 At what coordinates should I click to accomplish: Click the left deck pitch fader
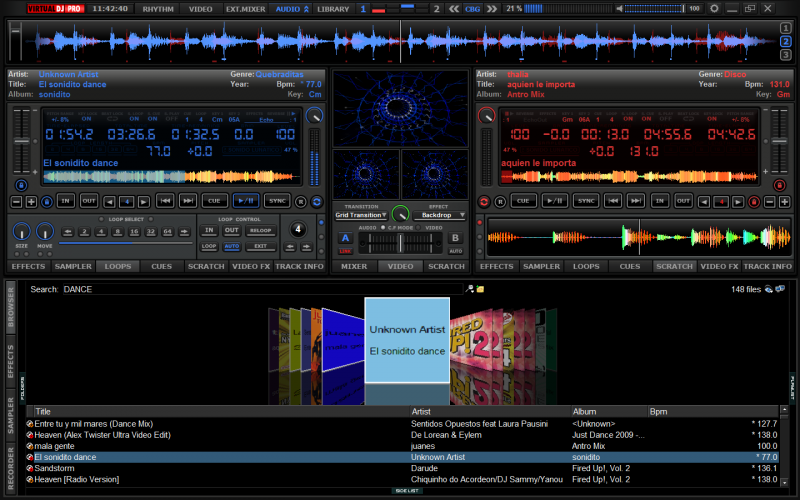[x=21, y=141]
